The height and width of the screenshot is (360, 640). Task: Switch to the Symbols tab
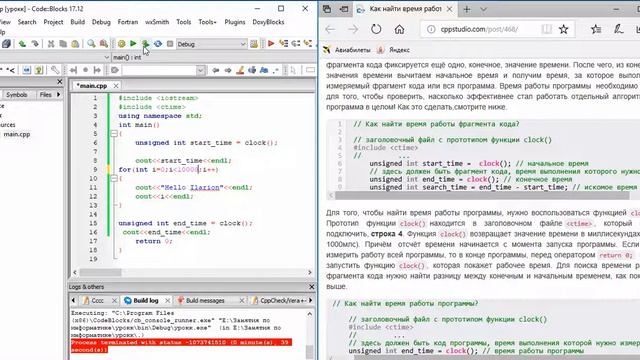point(16,95)
